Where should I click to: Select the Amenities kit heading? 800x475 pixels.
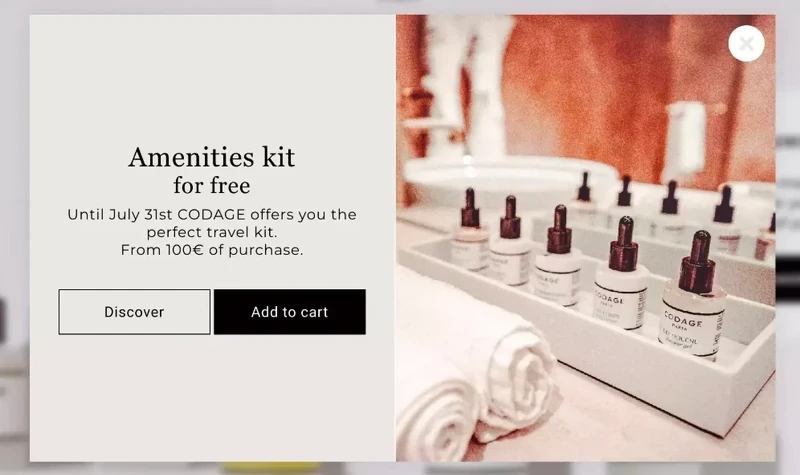[212, 157]
